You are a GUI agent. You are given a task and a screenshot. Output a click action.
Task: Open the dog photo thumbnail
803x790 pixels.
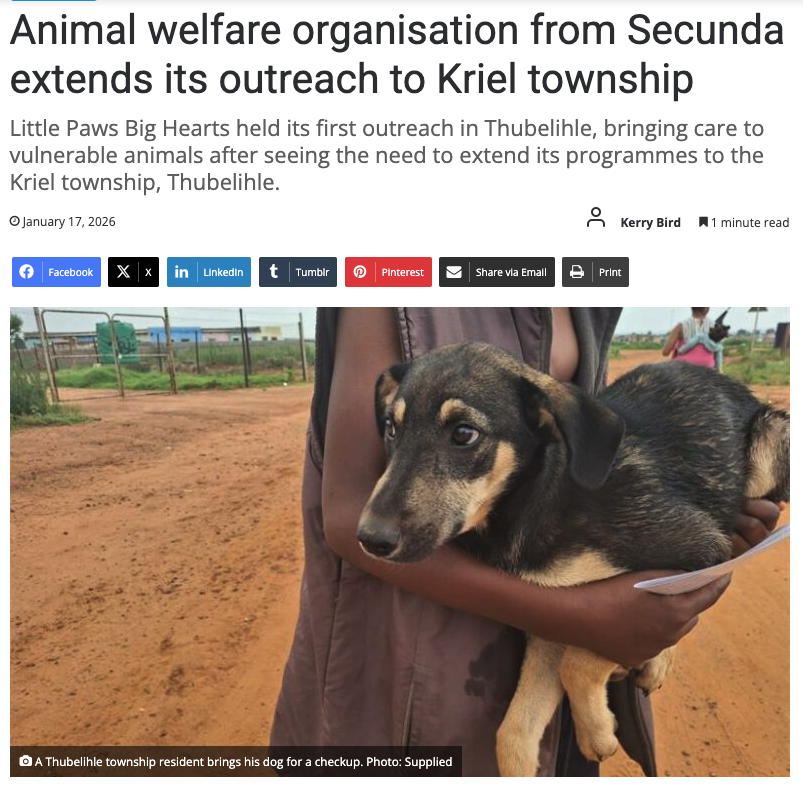coord(400,542)
